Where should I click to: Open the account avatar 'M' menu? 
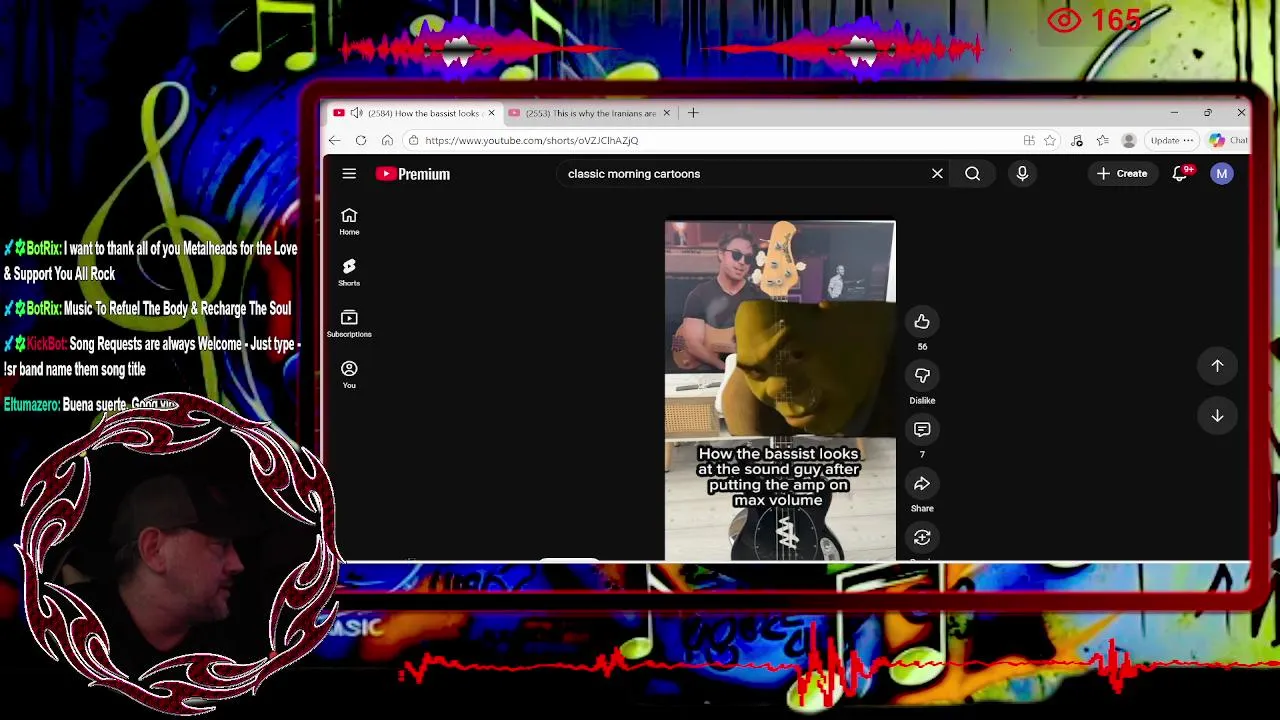1221,174
